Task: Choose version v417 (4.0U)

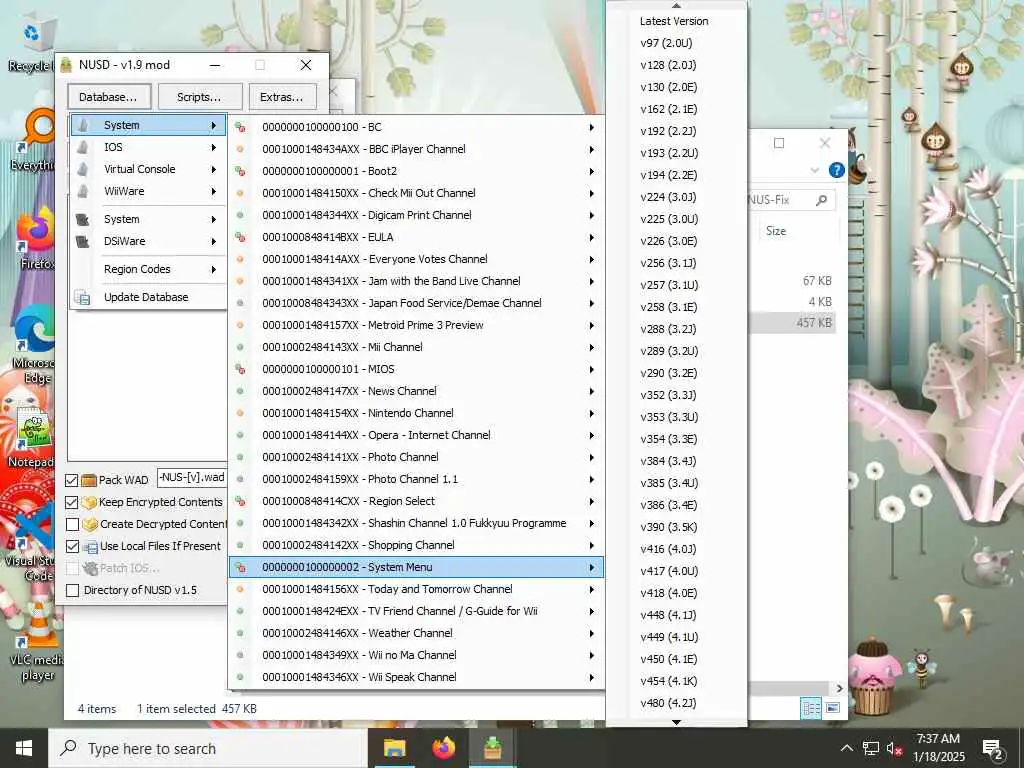Action: coord(677,571)
